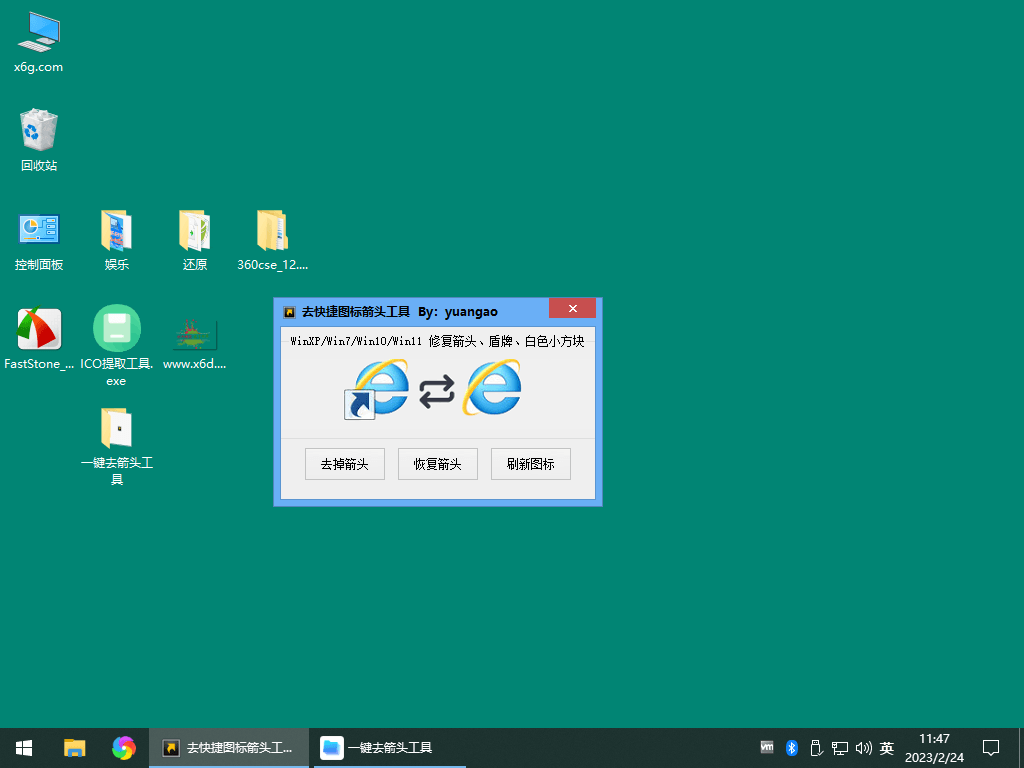Click the 恢复箭头 button

pos(437,464)
